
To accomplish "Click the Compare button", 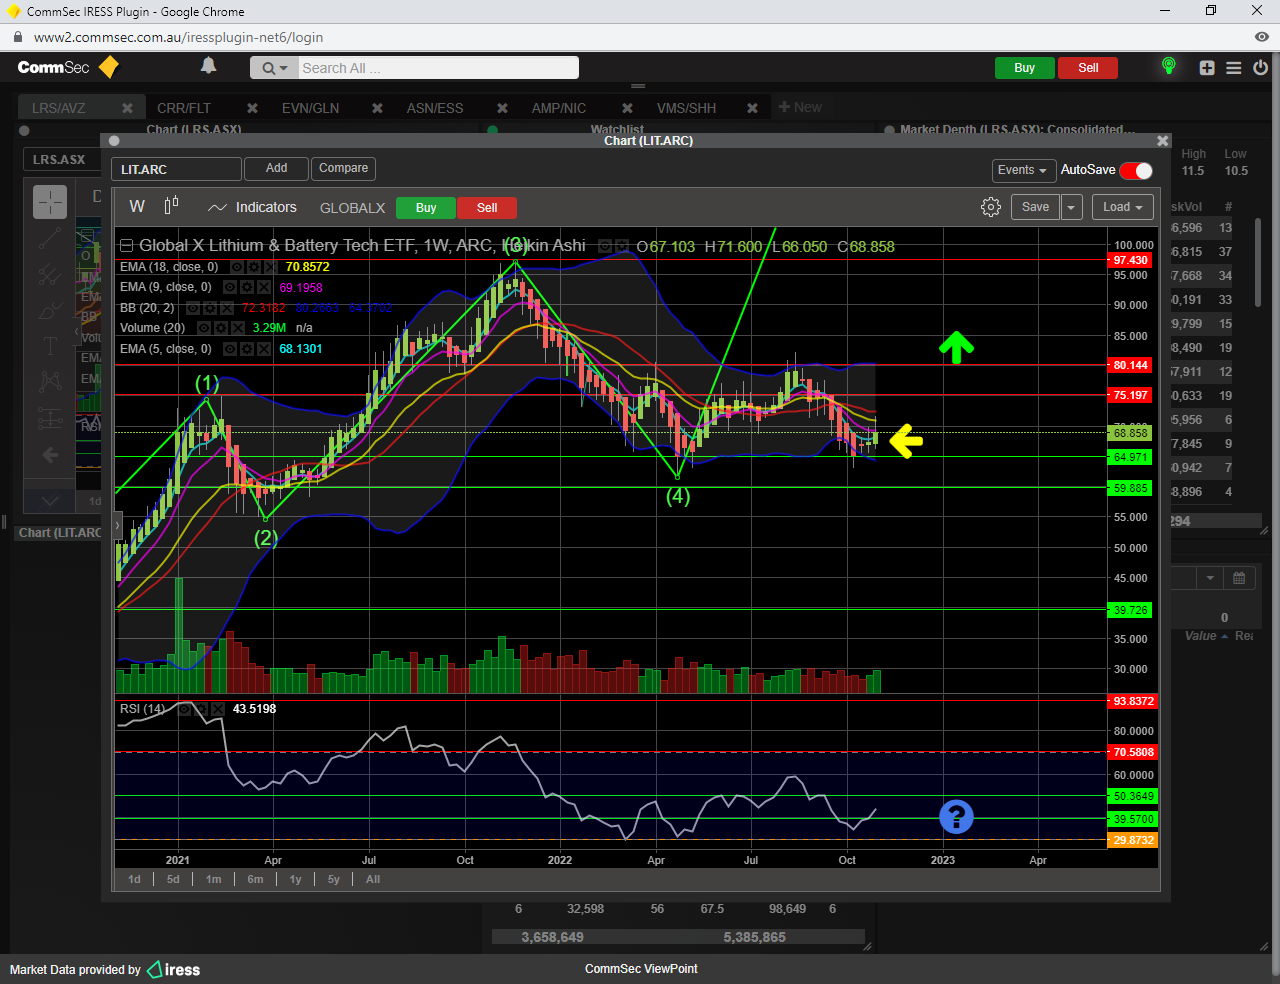I will point(344,168).
